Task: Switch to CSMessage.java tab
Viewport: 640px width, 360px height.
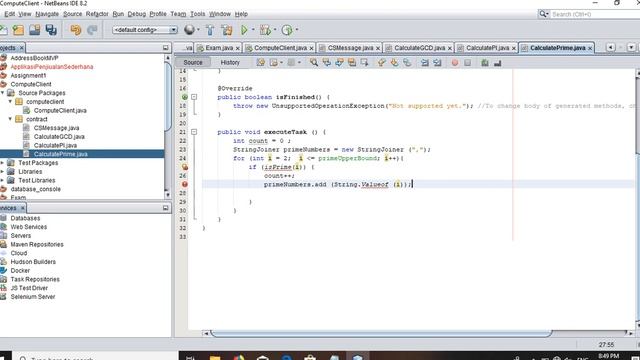Action: (x=350, y=48)
